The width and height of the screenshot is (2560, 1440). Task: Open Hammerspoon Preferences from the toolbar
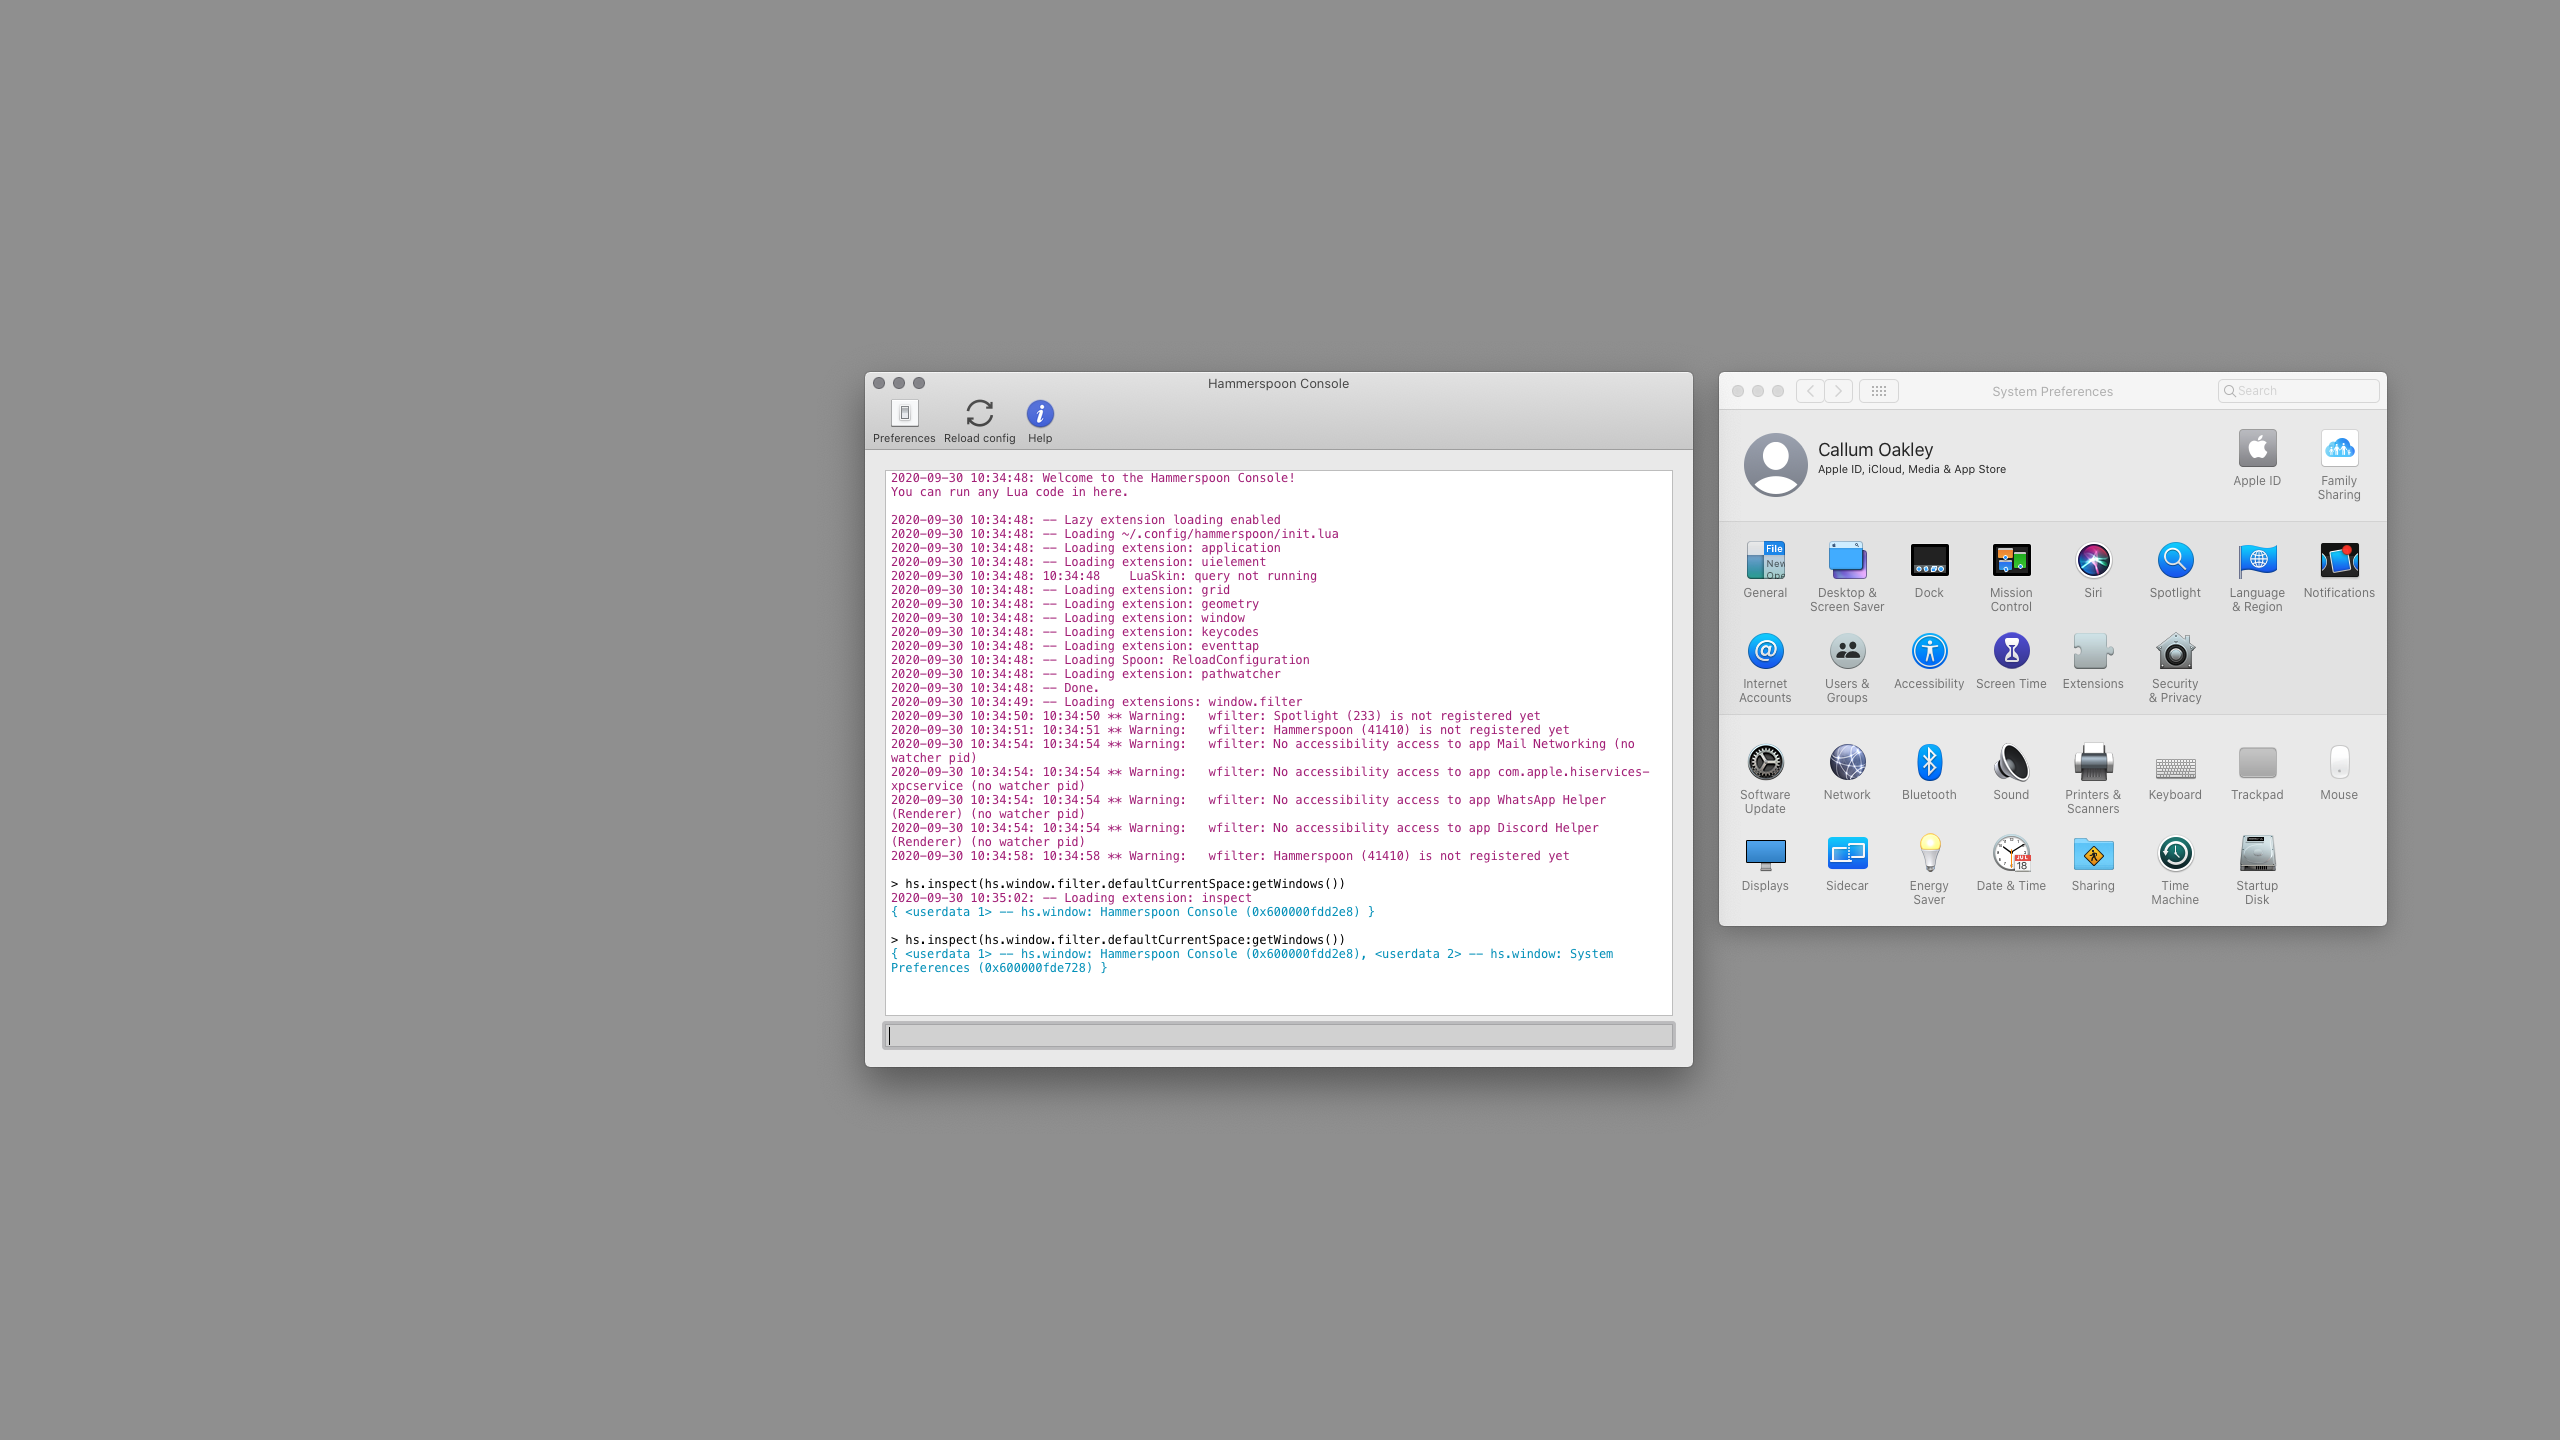pyautogui.click(x=904, y=421)
